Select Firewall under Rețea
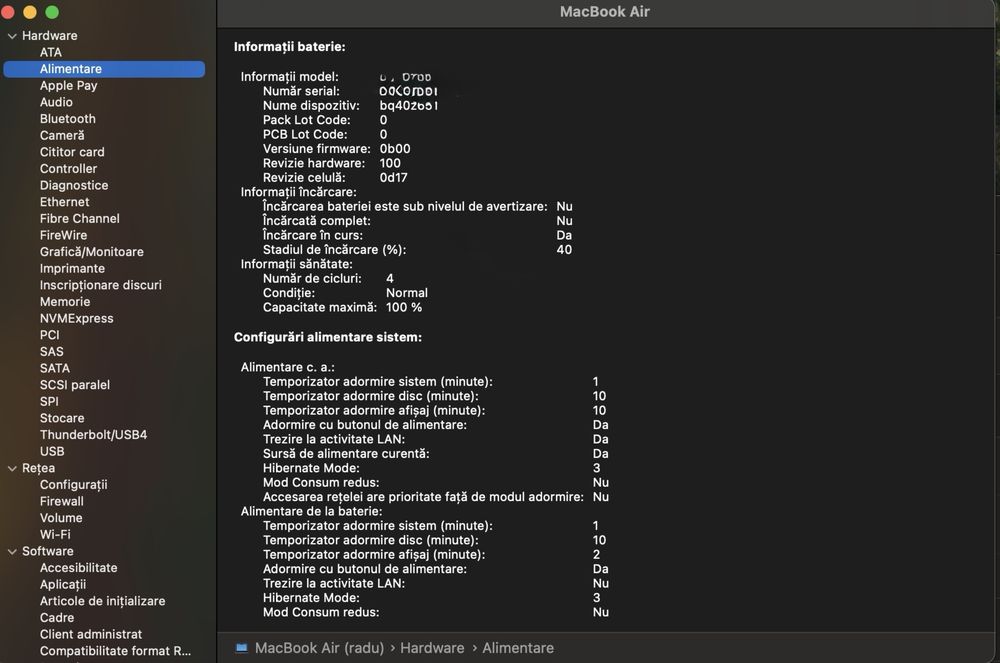This screenshot has width=1000, height=663. (x=62, y=501)
